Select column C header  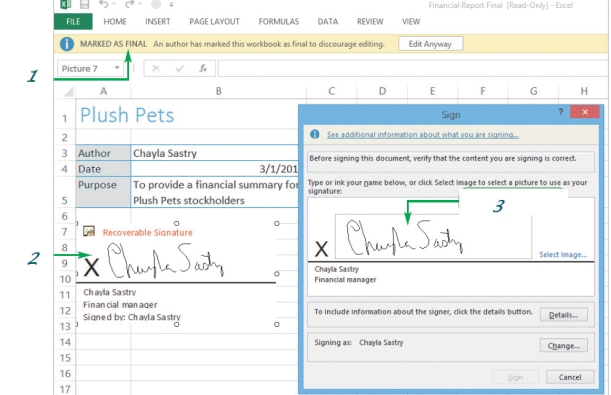[x=331, y=91]
